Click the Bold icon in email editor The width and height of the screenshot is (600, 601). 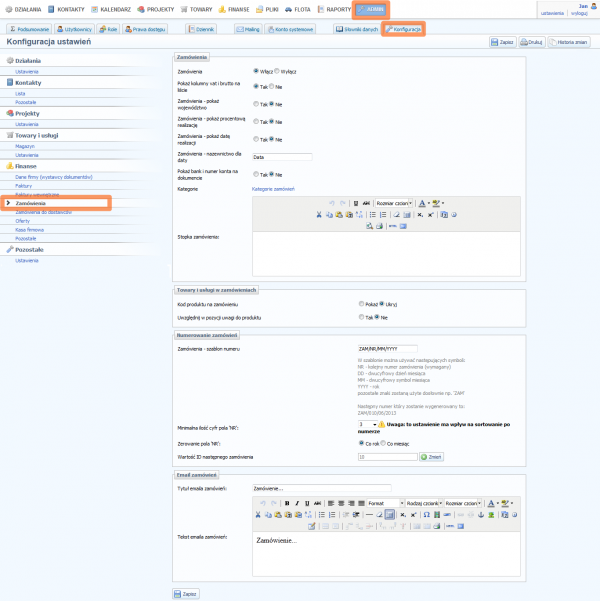point(286,503)
